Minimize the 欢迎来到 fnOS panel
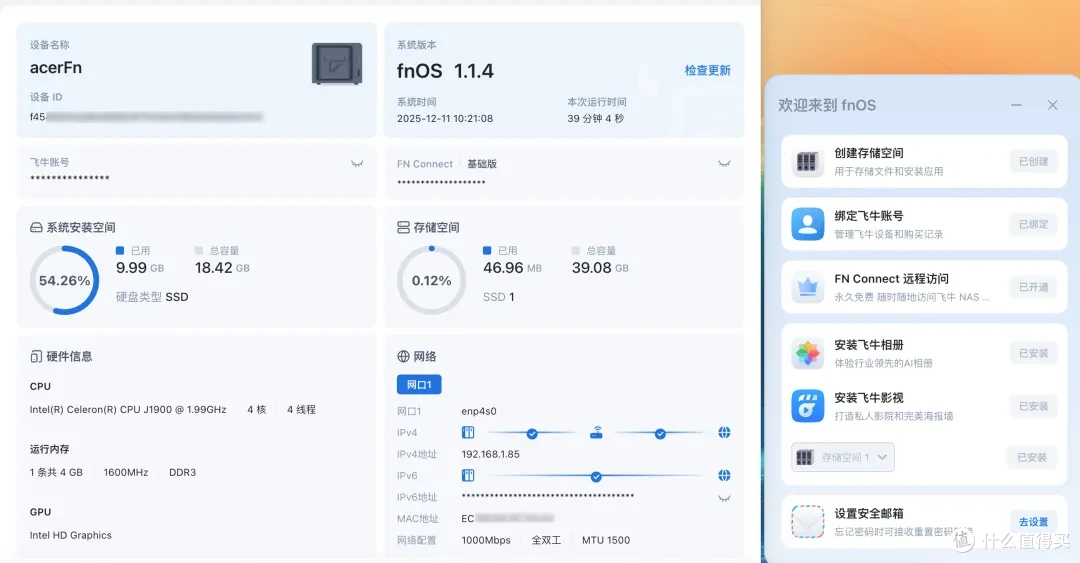 pyautogui.click(x=1016, y=105)
